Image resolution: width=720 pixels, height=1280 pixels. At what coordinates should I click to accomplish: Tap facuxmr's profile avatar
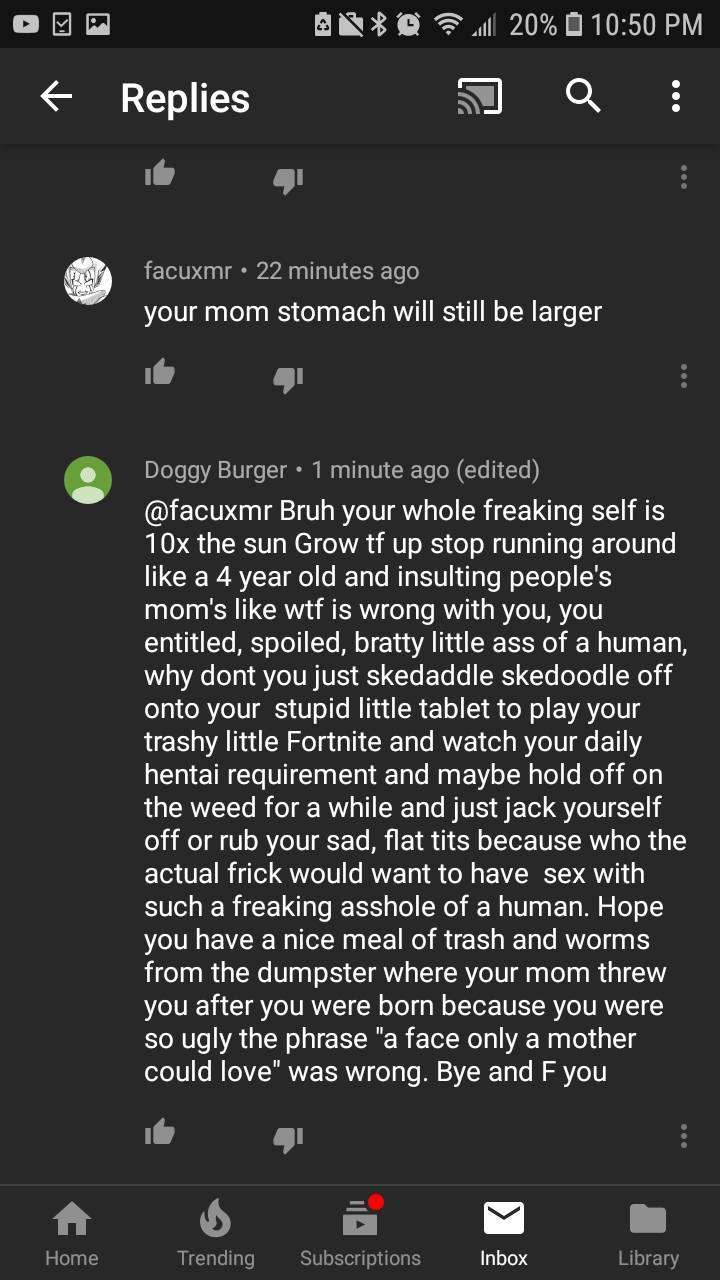tap(88, 281)
